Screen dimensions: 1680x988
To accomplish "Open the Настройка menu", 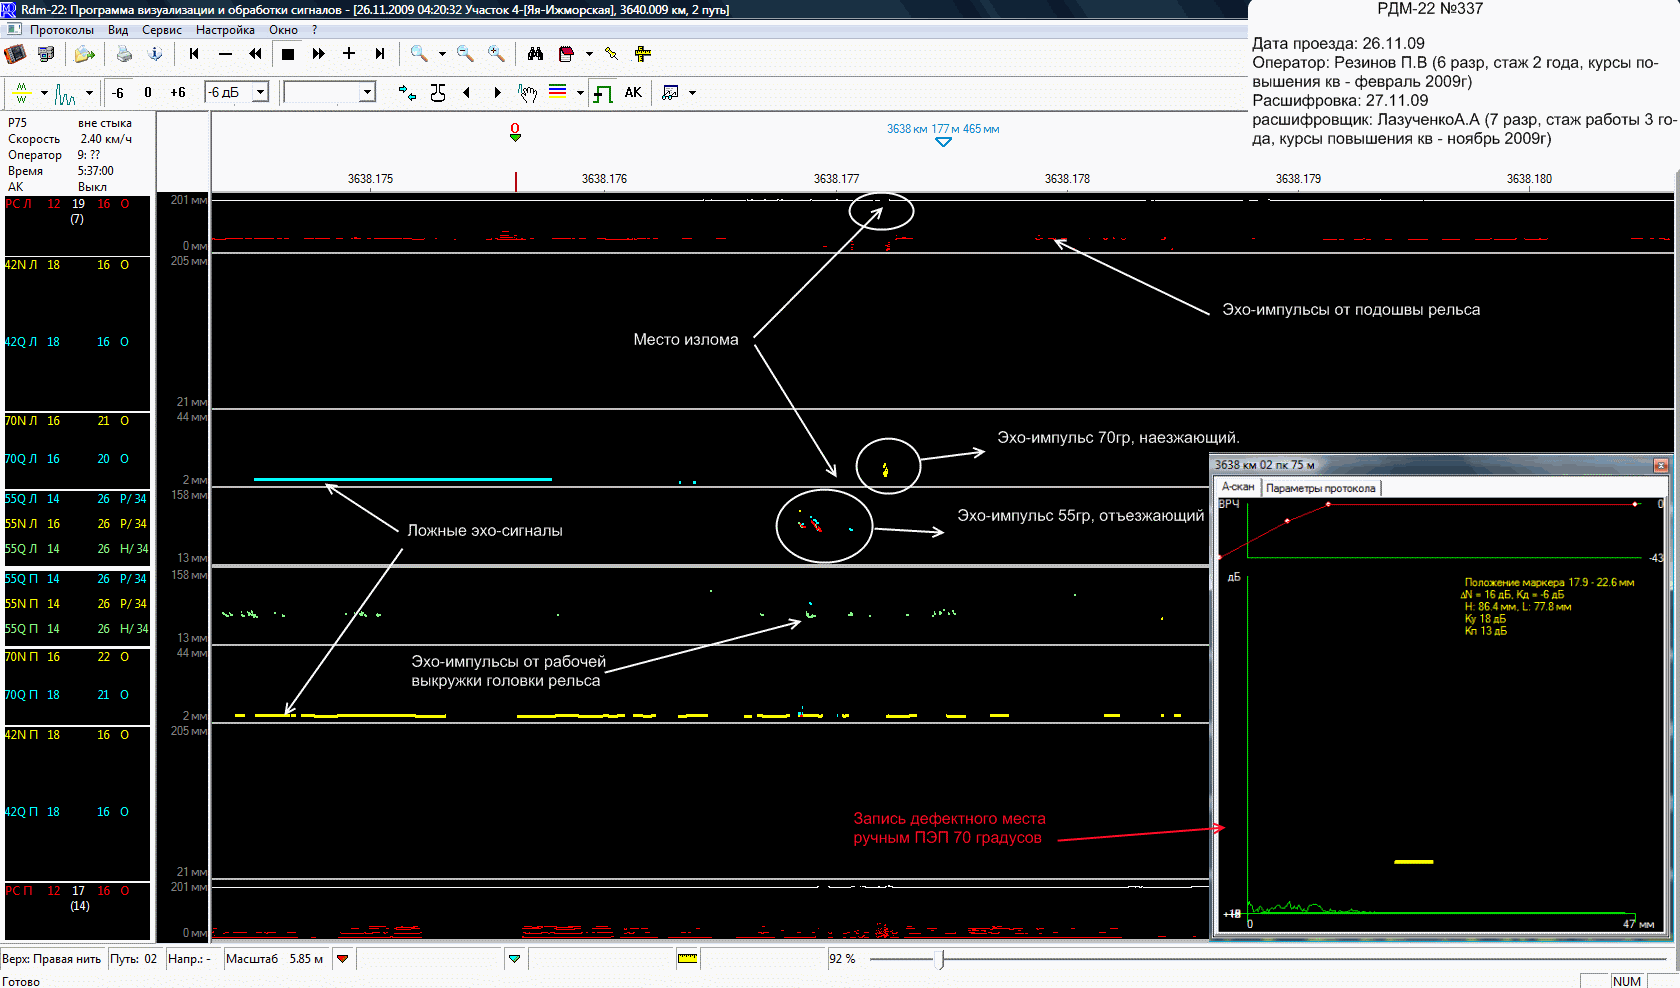I will (x=226, y=30).
